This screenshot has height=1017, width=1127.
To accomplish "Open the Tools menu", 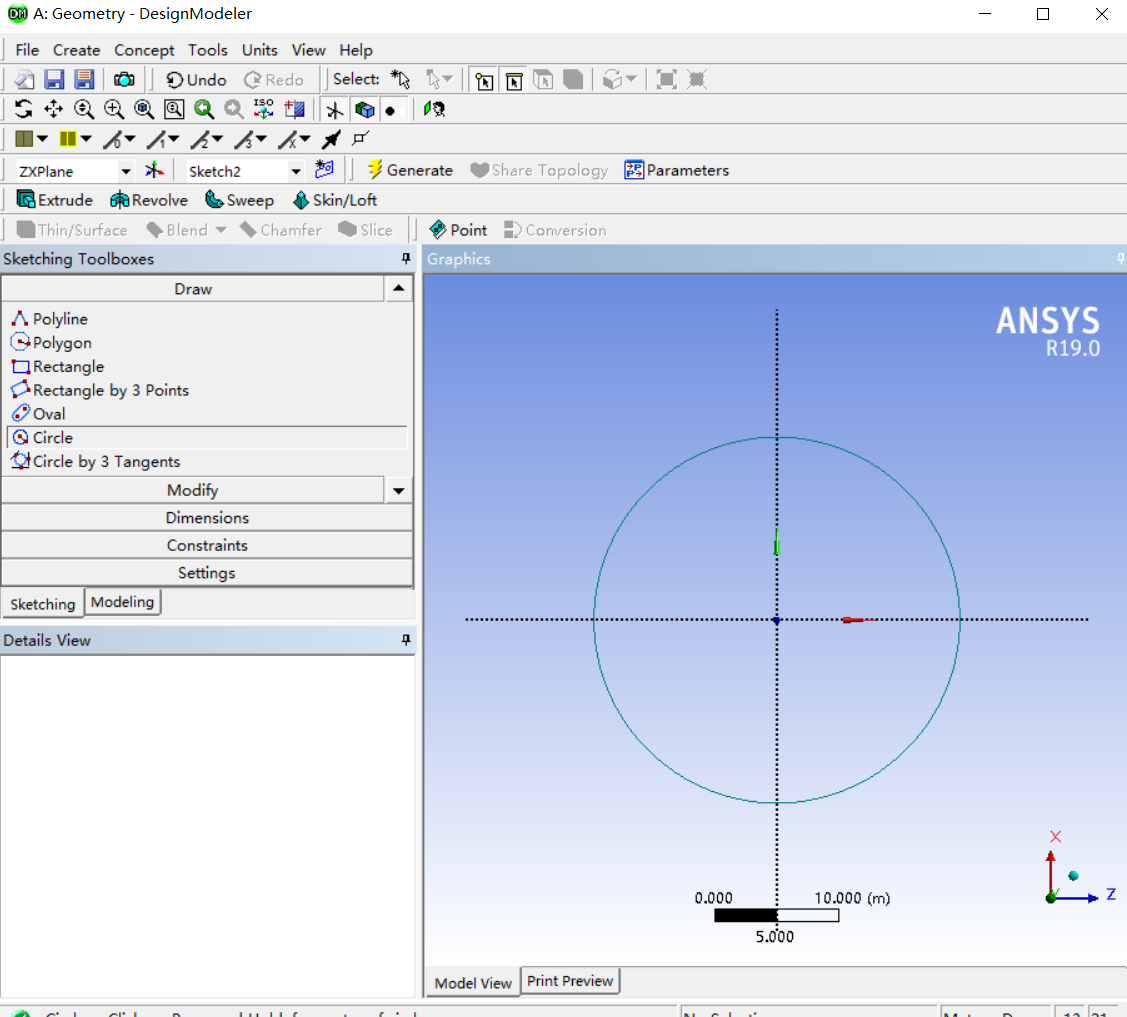I will point(208,50).
